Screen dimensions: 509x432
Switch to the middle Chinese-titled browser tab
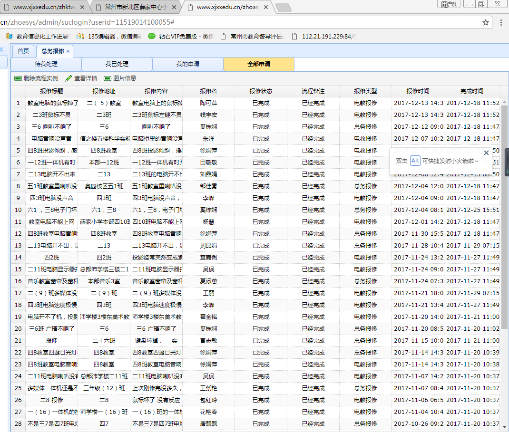coord(135,7)
